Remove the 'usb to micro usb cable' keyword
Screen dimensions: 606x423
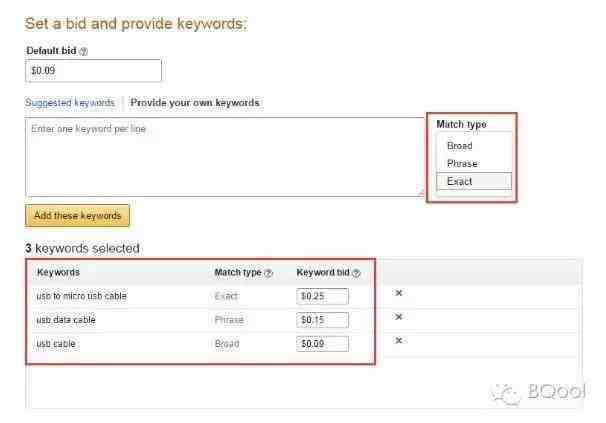coord(399,293)
